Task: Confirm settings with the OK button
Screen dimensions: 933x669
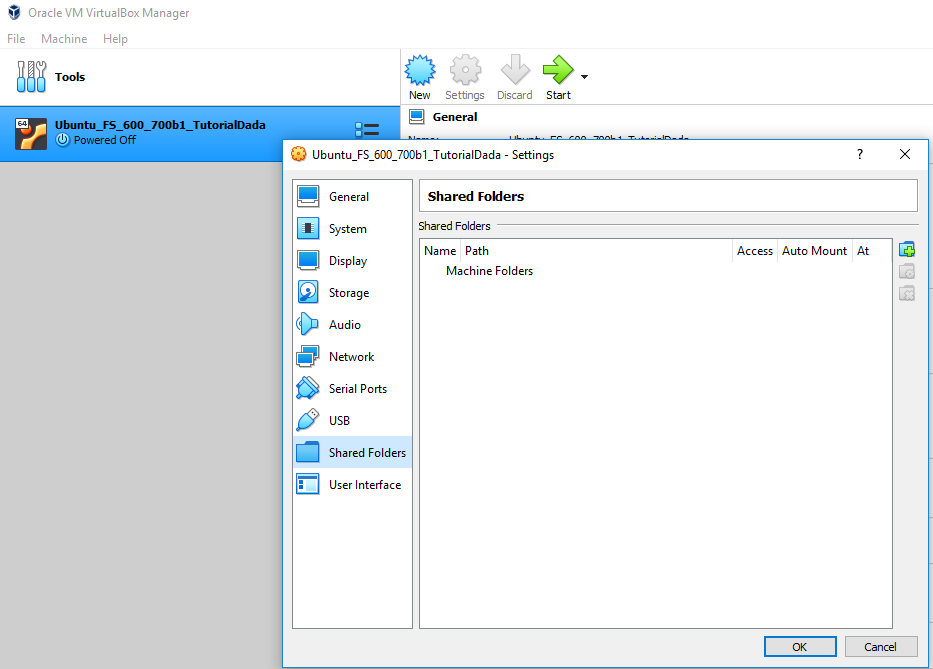Action: [x=799, y=647]
